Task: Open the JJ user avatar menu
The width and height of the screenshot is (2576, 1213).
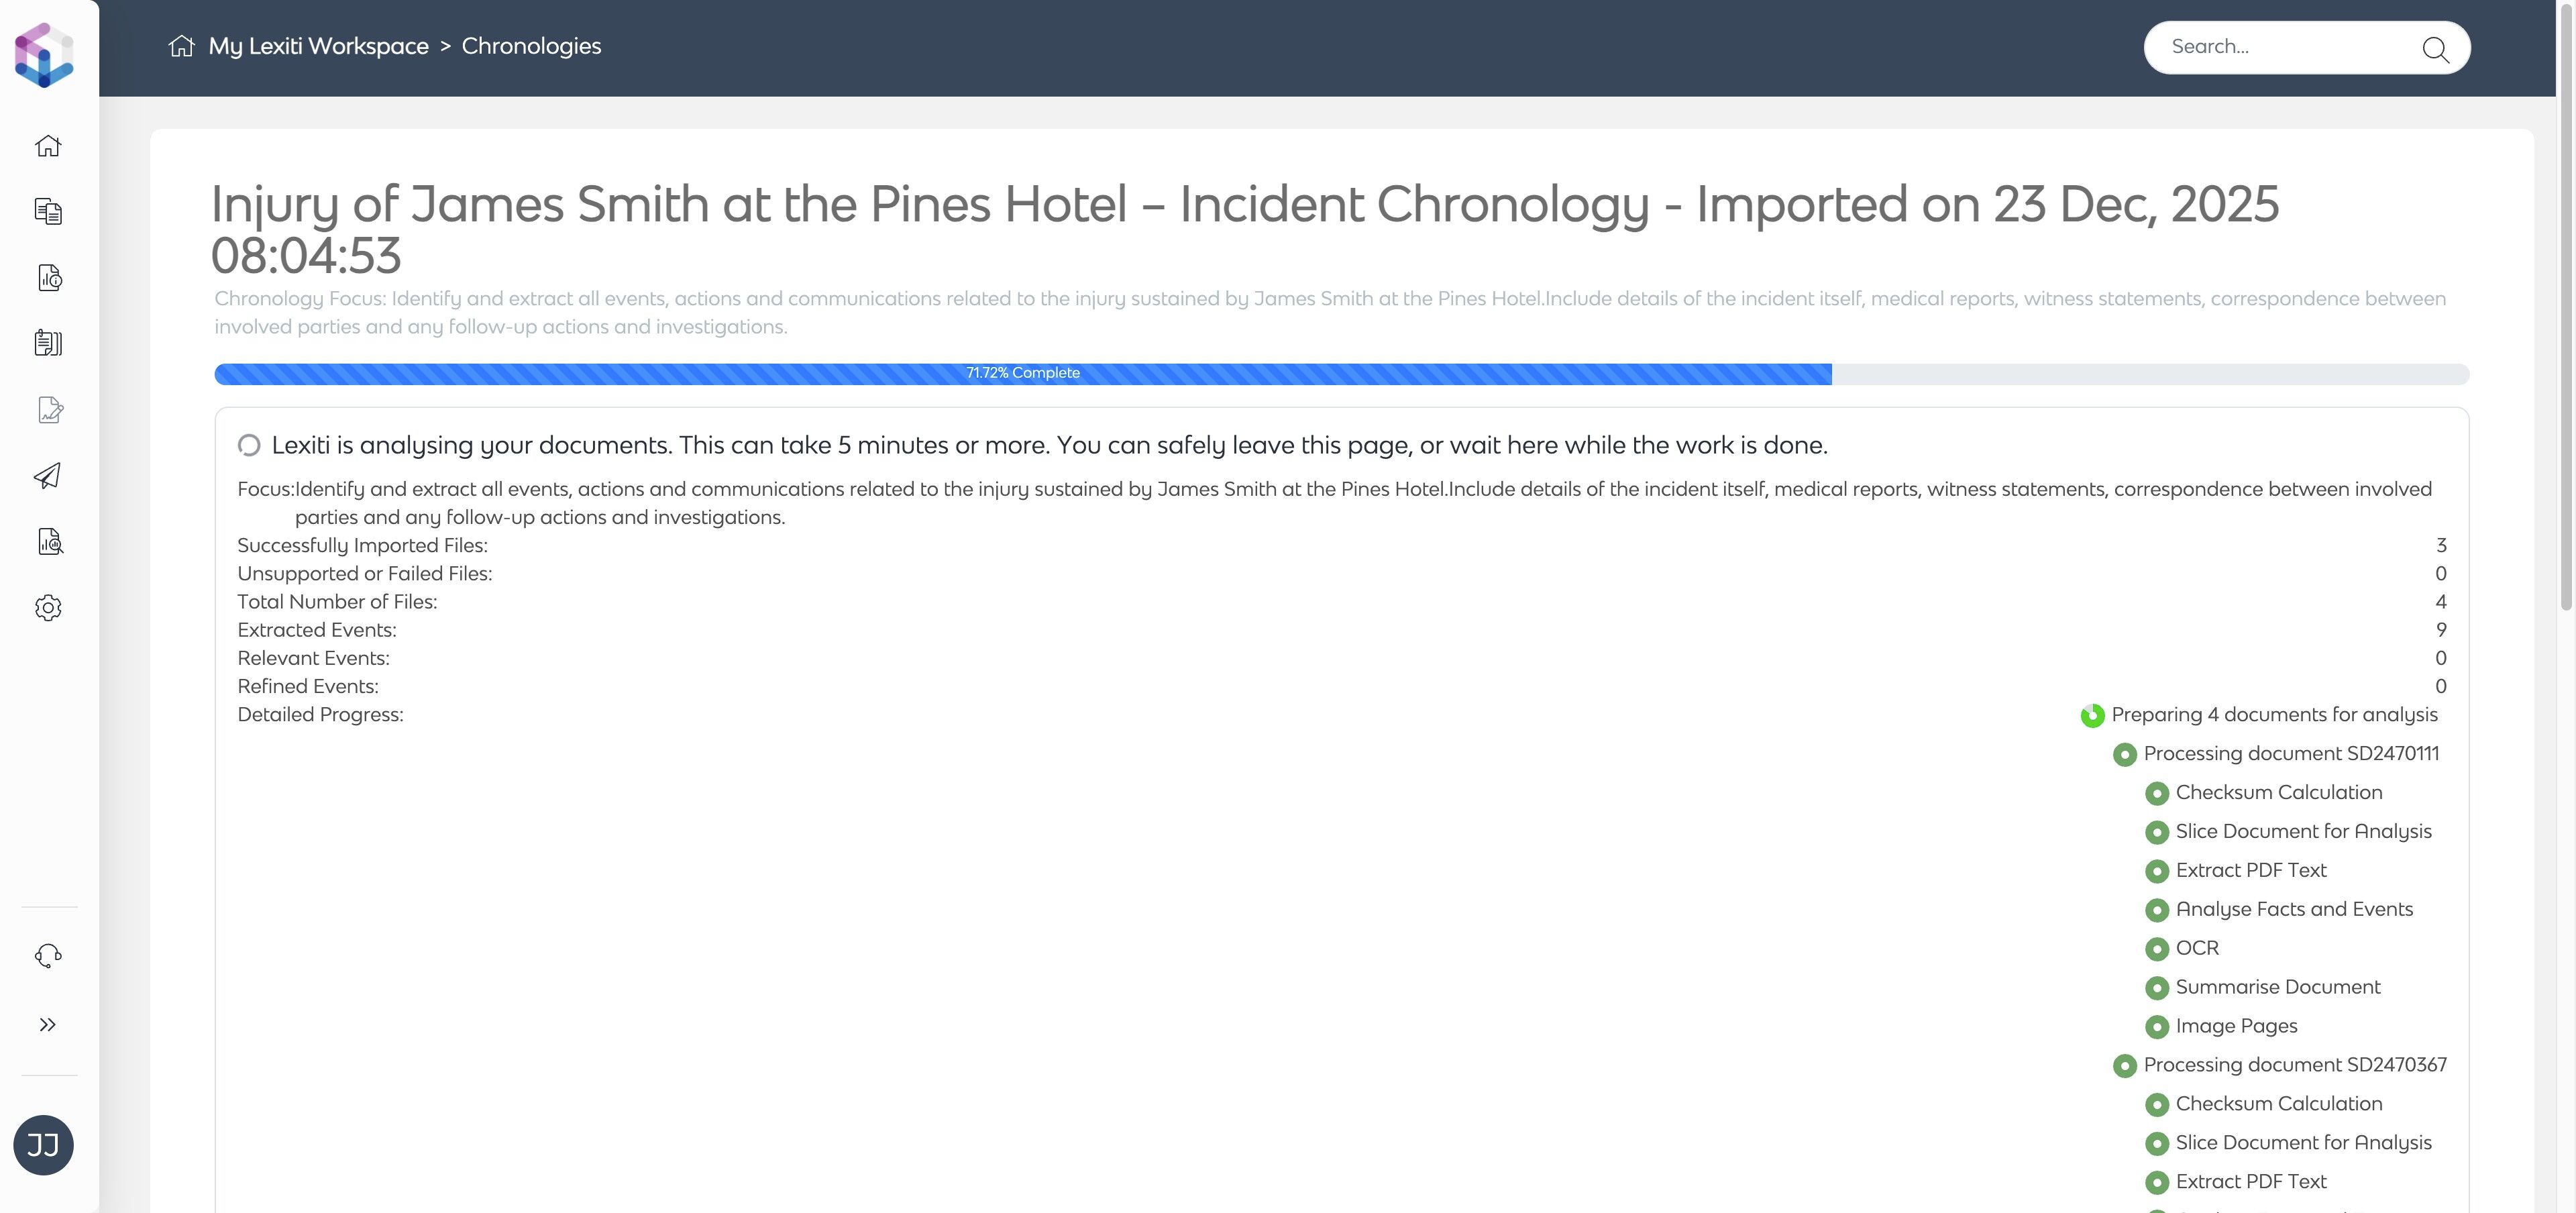Action: (x=43, y=1145)
